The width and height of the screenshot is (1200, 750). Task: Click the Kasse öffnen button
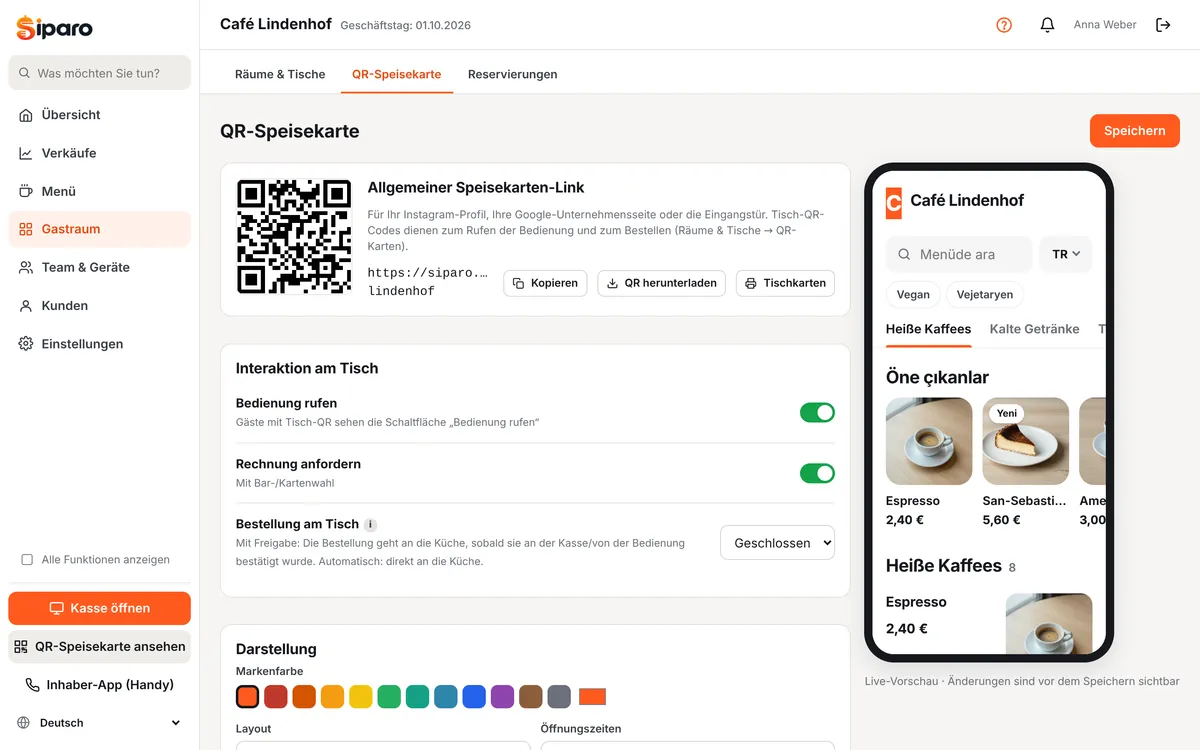(99, 608)
